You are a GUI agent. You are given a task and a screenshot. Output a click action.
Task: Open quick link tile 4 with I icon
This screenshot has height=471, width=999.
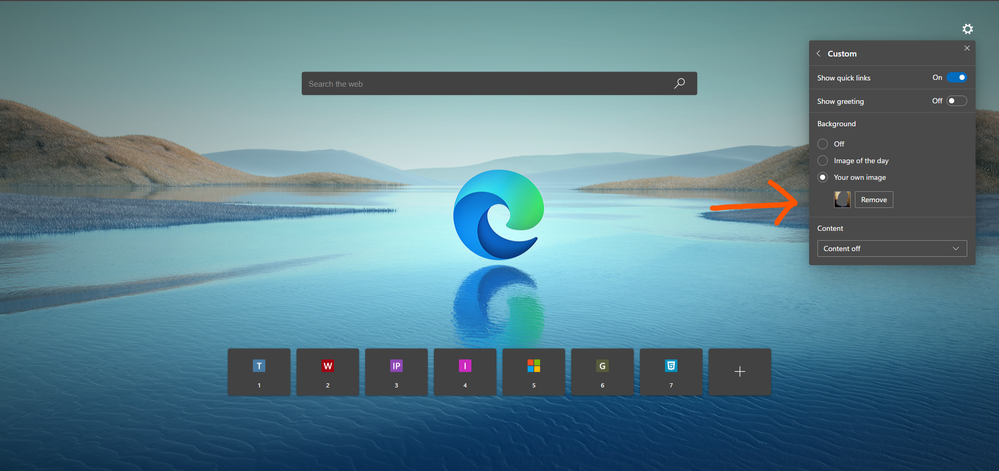pos(465,372)
